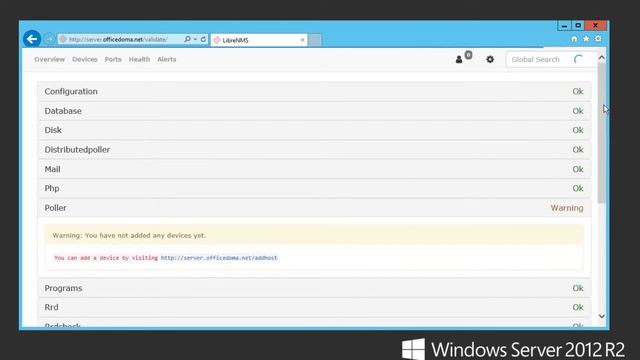Image resolution: width=640 pixels, height=360 pixels.
Task: Click the user account icon
Action: pos(459,60)
